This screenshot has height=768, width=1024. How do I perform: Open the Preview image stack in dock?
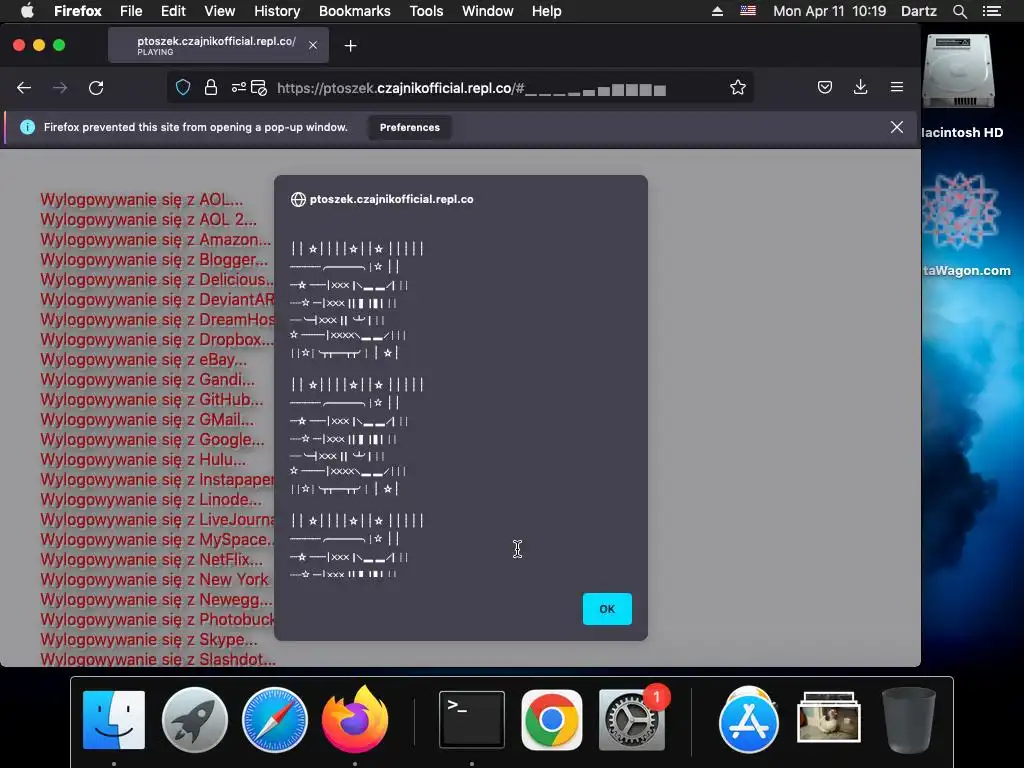829,717
